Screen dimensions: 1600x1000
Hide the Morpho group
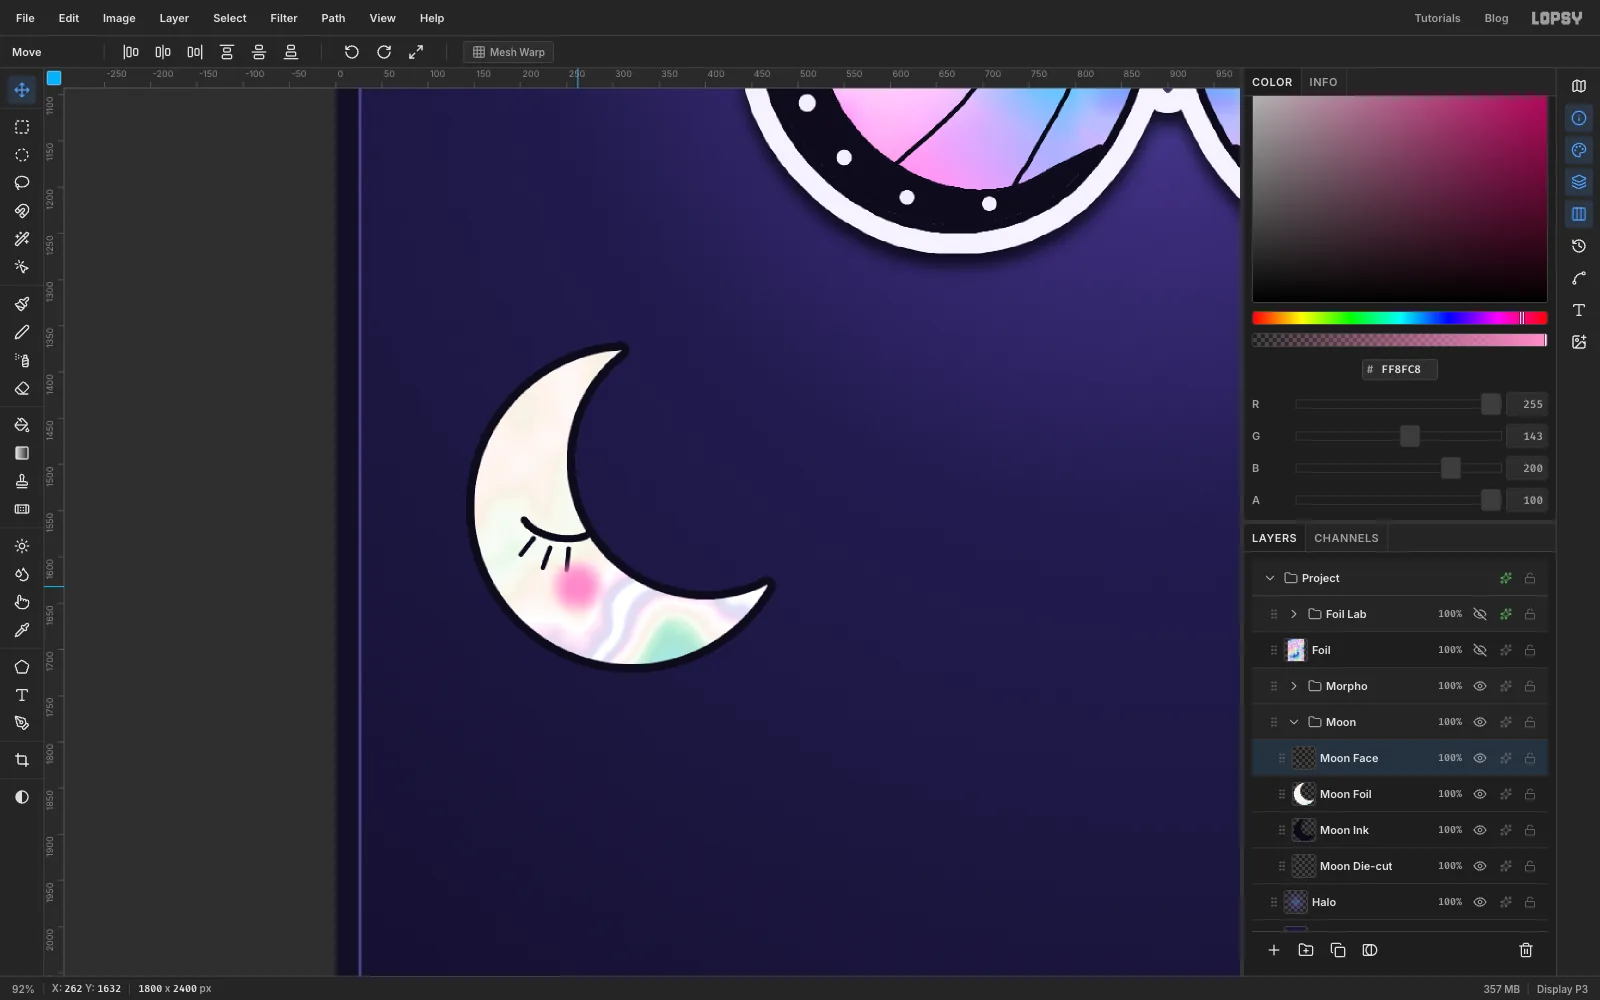pos(1480,686)
